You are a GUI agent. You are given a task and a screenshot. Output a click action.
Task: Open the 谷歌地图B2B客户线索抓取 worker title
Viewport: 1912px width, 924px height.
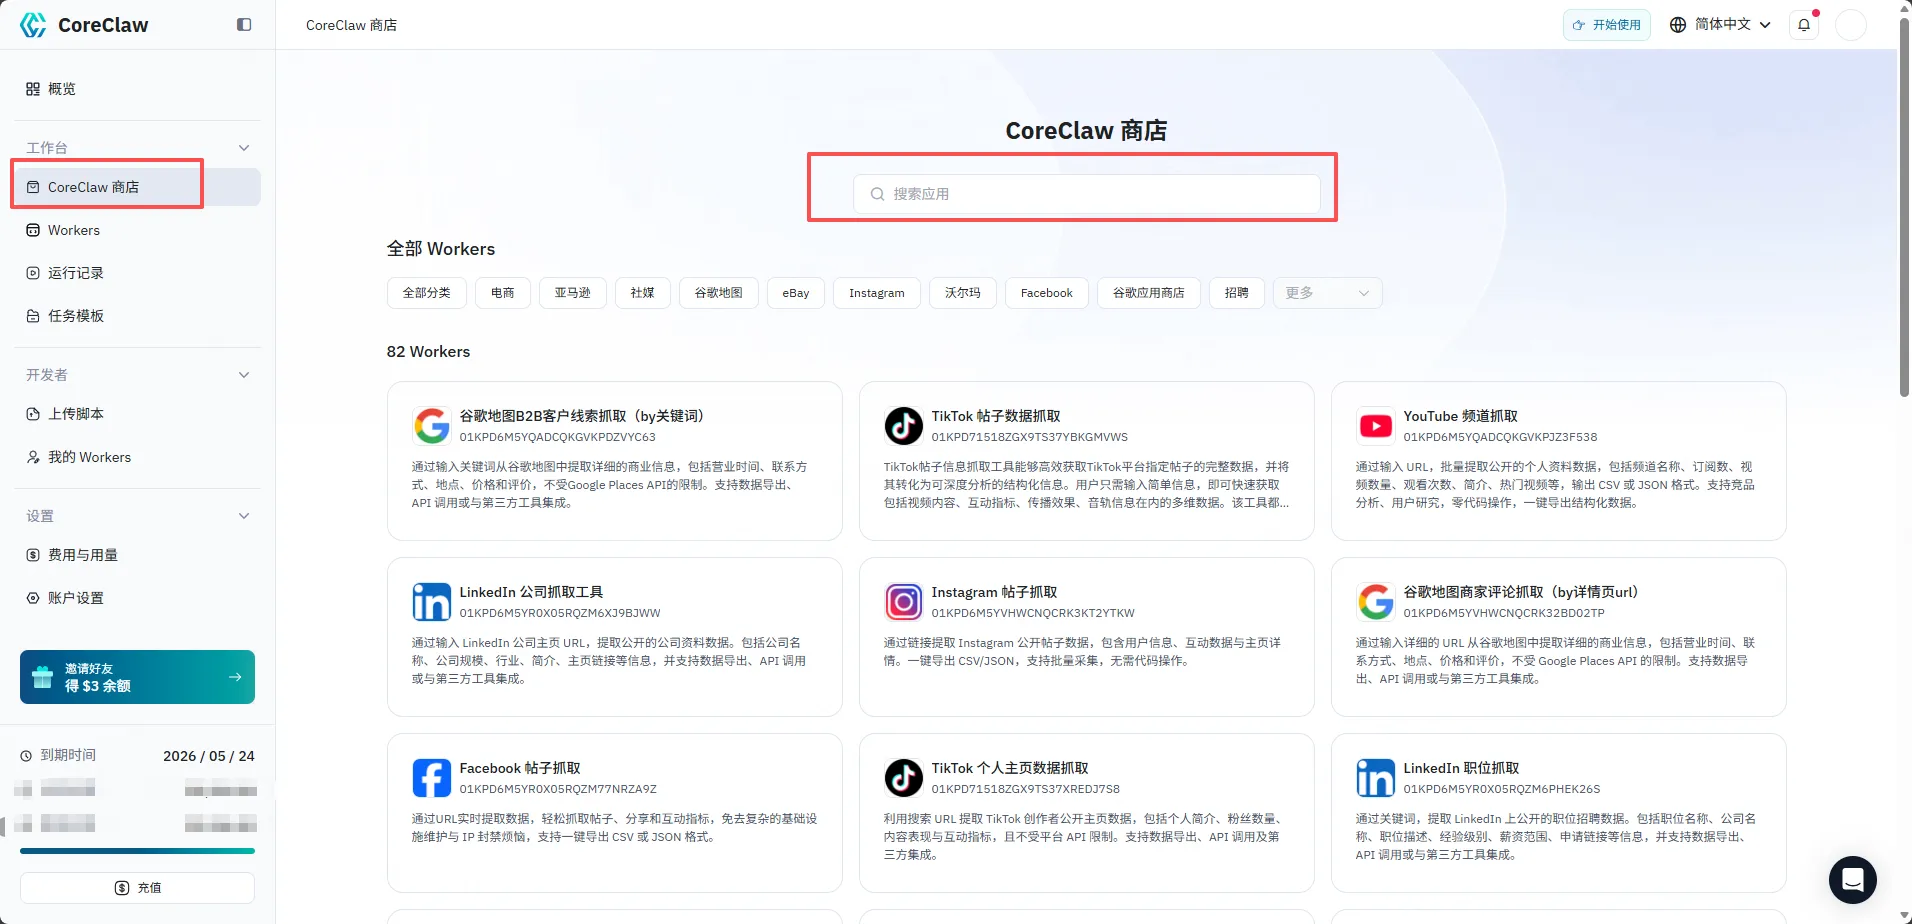[582, 416]
